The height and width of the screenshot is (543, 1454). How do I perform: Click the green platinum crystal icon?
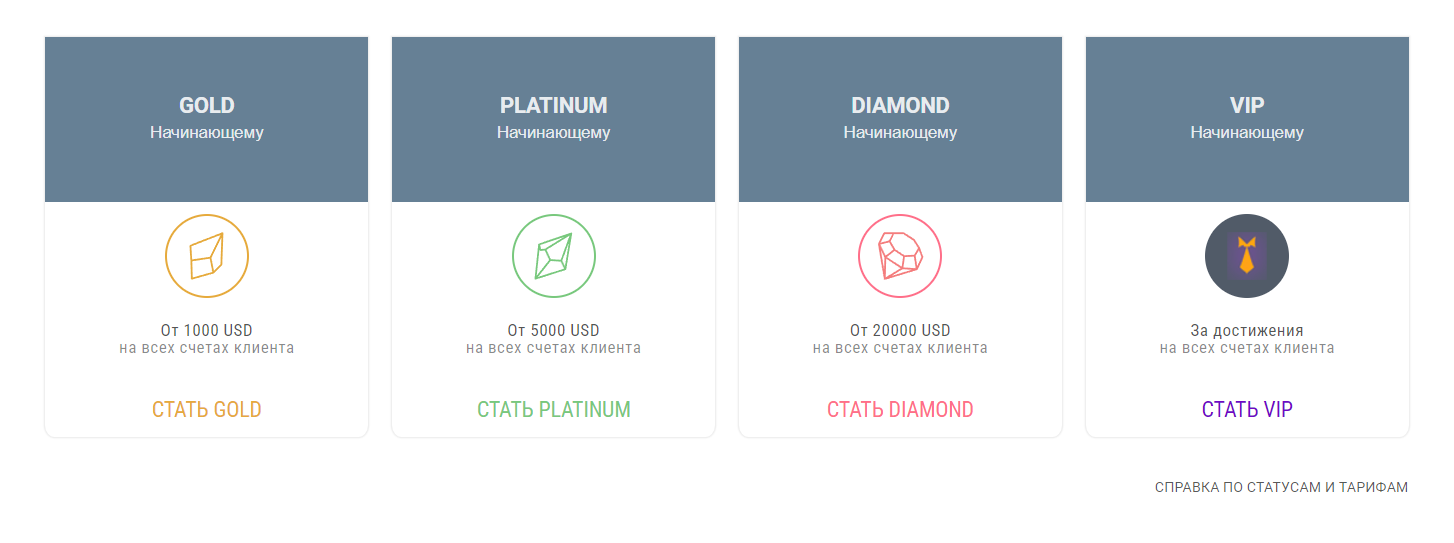click(x=554, y=256)
